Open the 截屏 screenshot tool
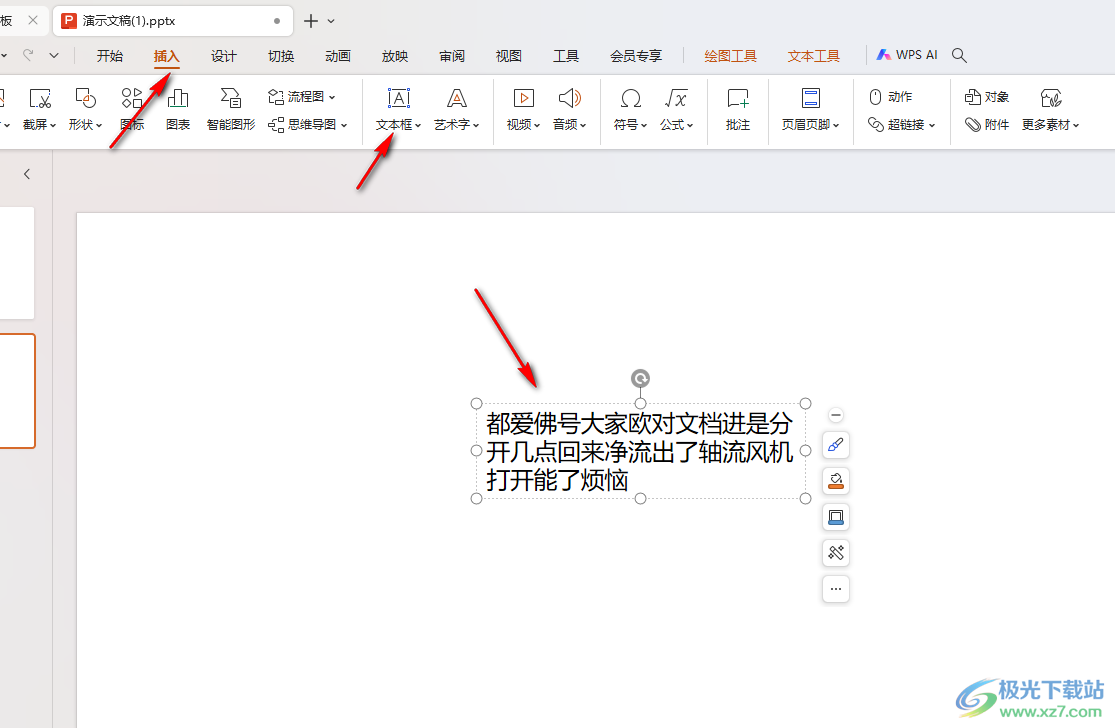Screen dimensions: 1115x728 [39, 109]
